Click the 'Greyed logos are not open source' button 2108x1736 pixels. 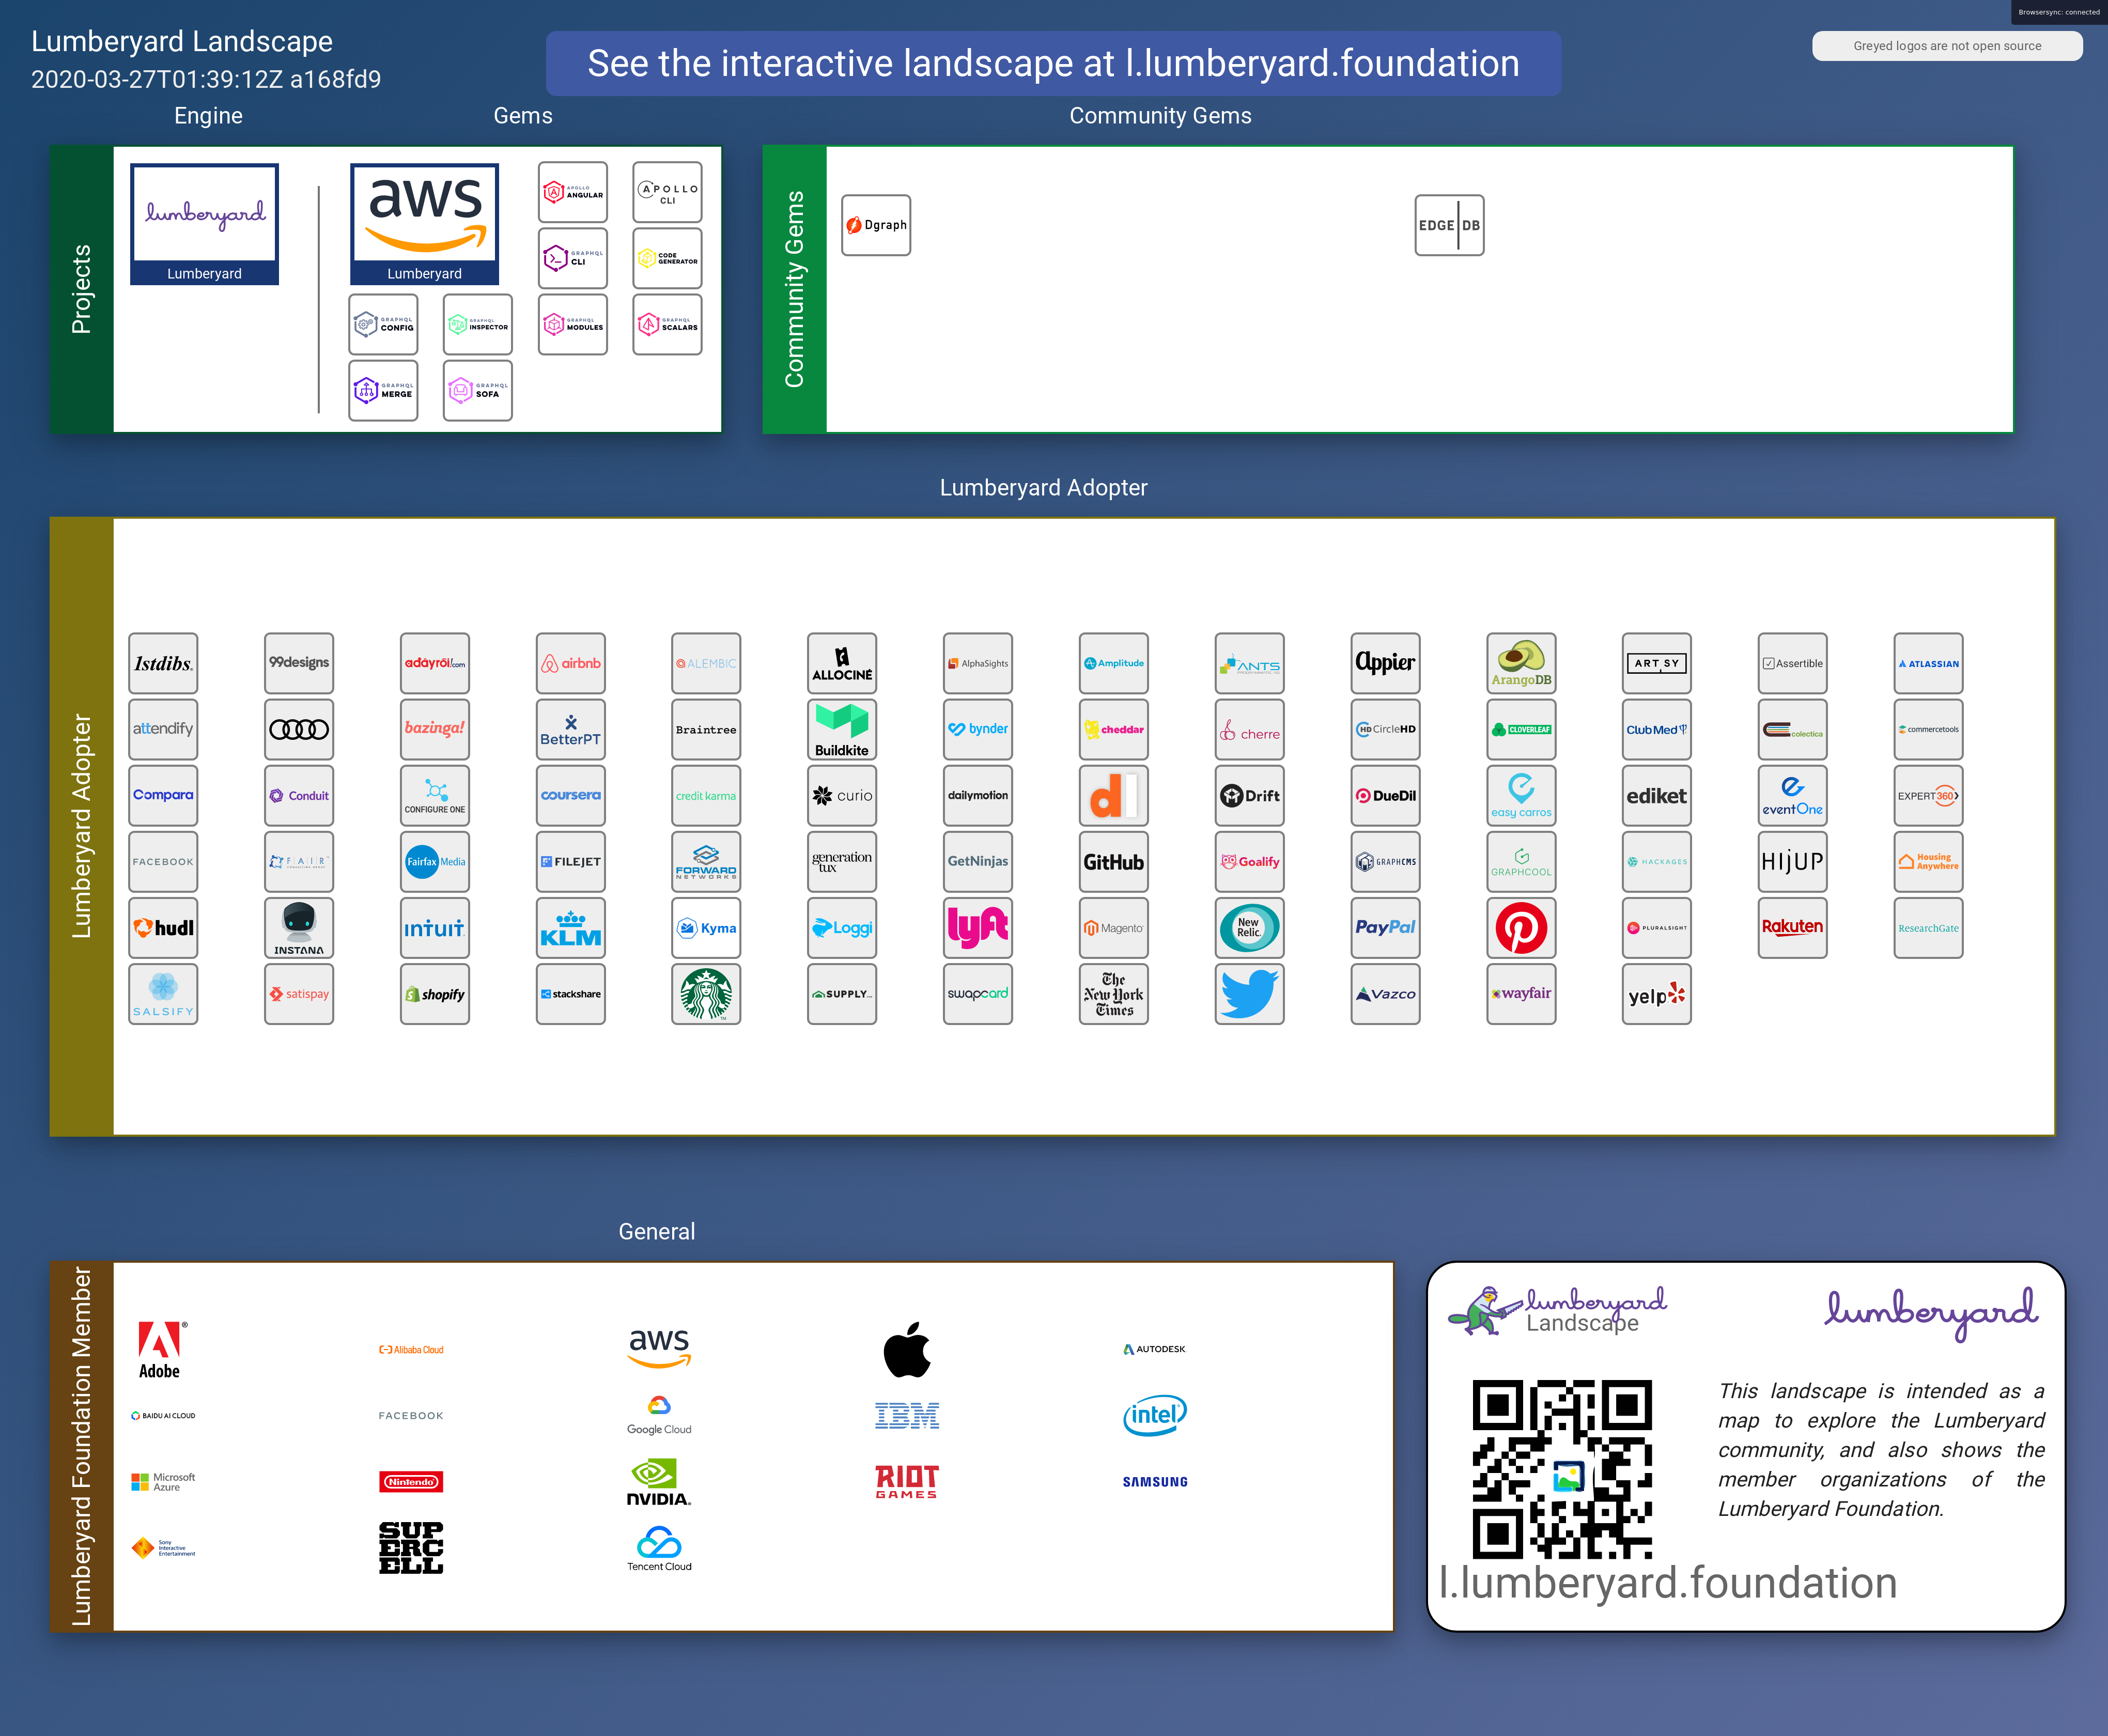pos(1946,46)
